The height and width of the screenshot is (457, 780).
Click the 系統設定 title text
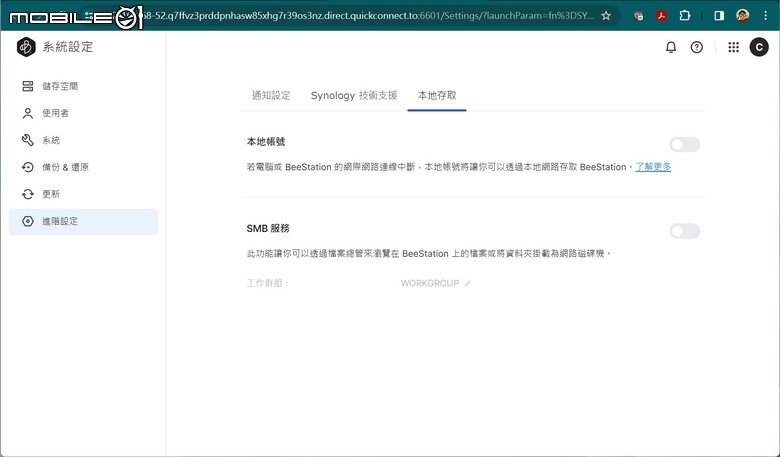pyautogui.click(x=68, y=47)
